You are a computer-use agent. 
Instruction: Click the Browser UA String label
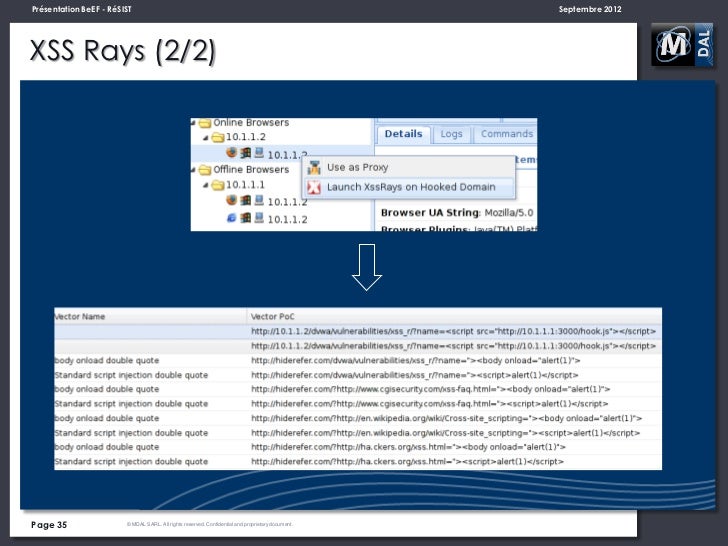click(x=430, y=213)
